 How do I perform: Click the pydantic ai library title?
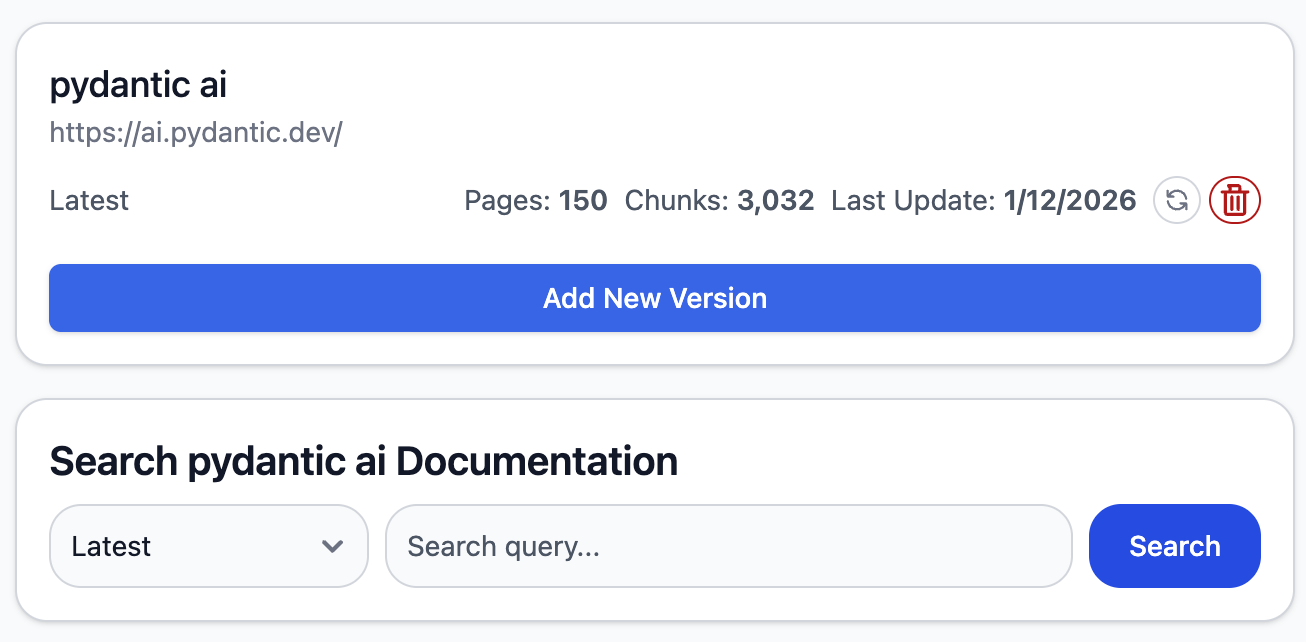tap(138, 86)
